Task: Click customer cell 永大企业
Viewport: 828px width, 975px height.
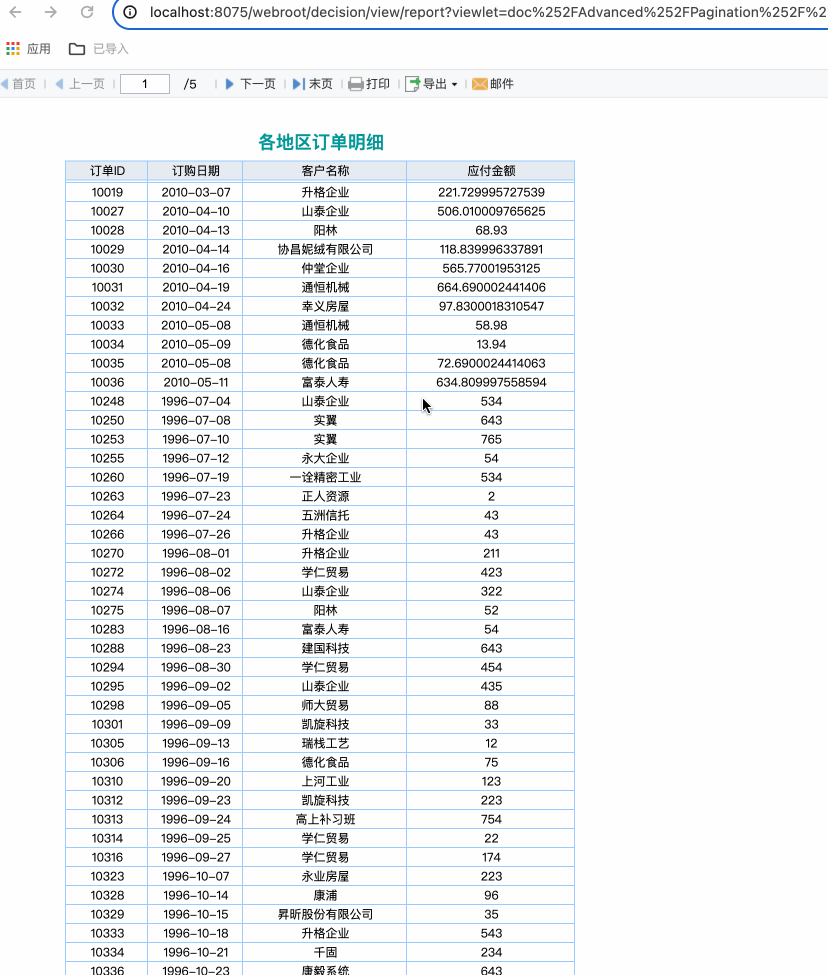Action: pyautogui.click(x=324, y=458)
